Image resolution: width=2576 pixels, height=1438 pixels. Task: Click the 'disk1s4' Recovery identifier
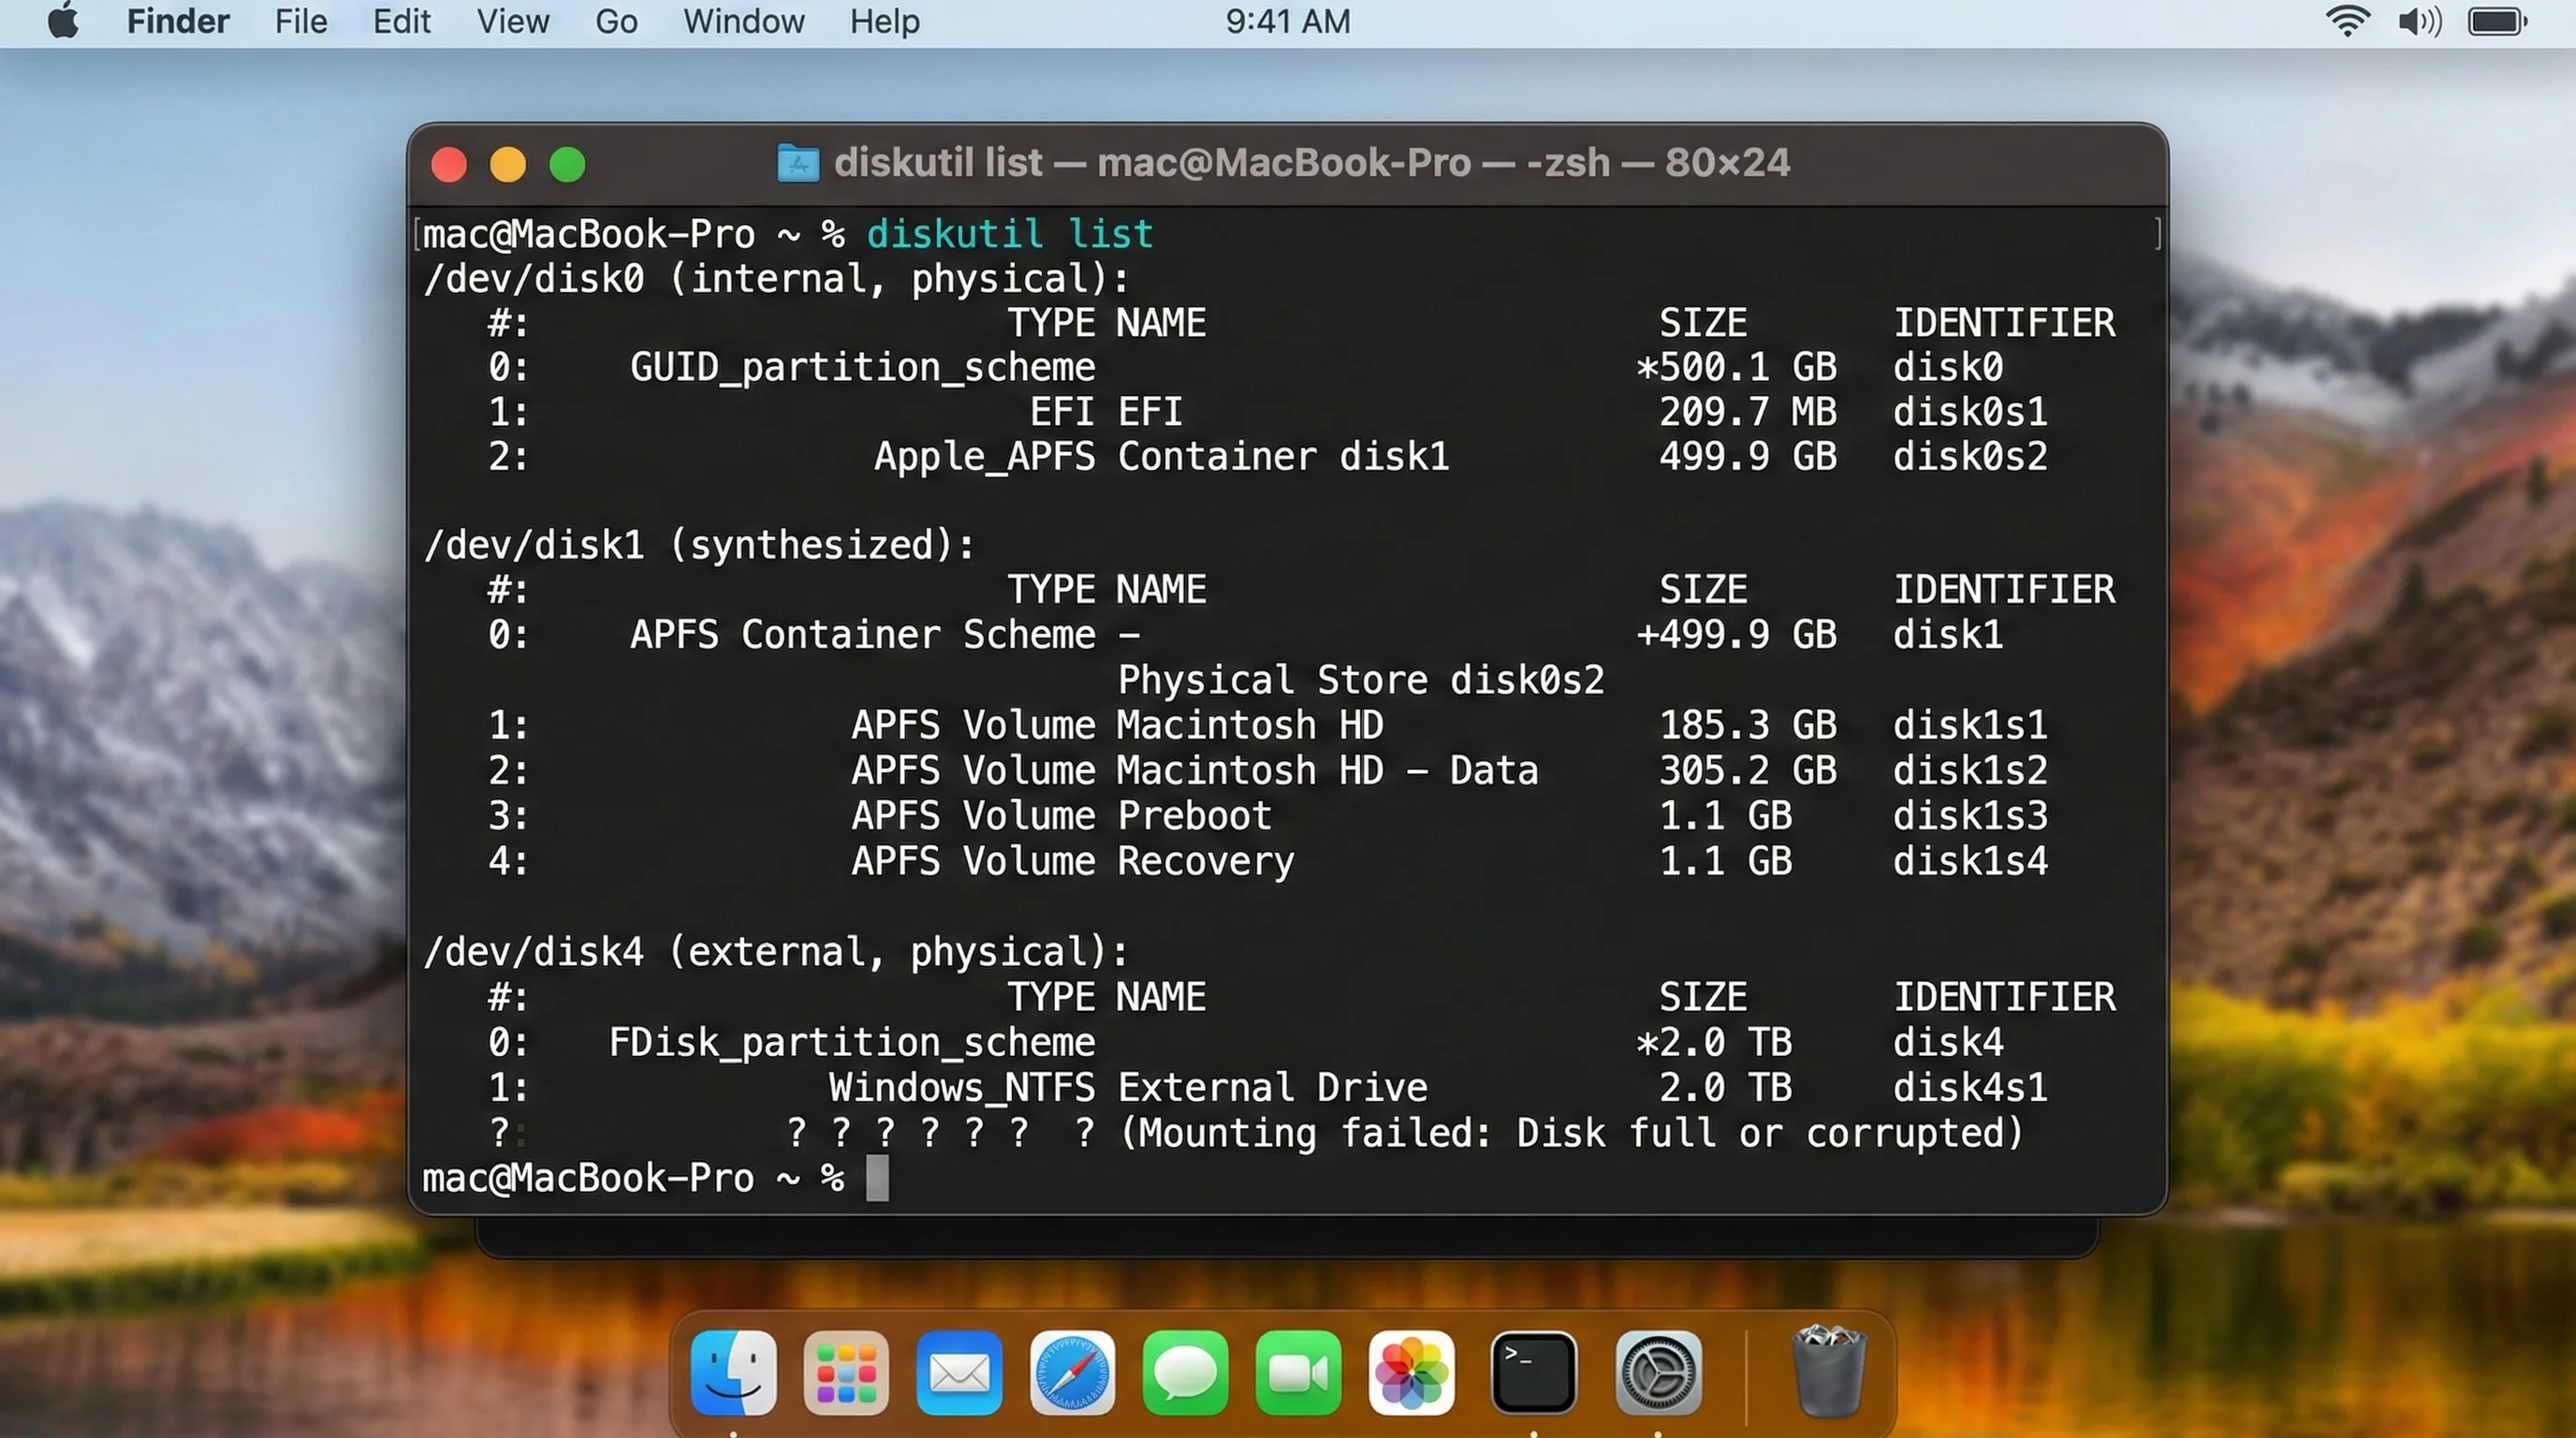point(1970,861)
